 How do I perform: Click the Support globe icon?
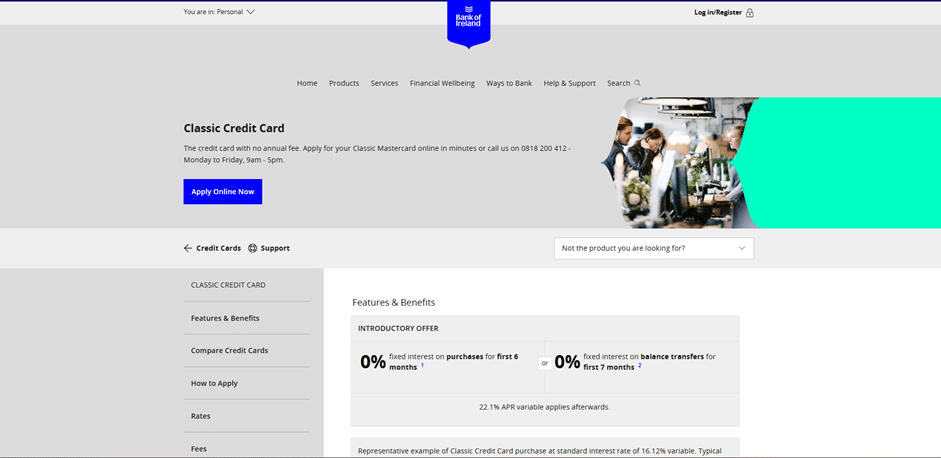(252, 248)
